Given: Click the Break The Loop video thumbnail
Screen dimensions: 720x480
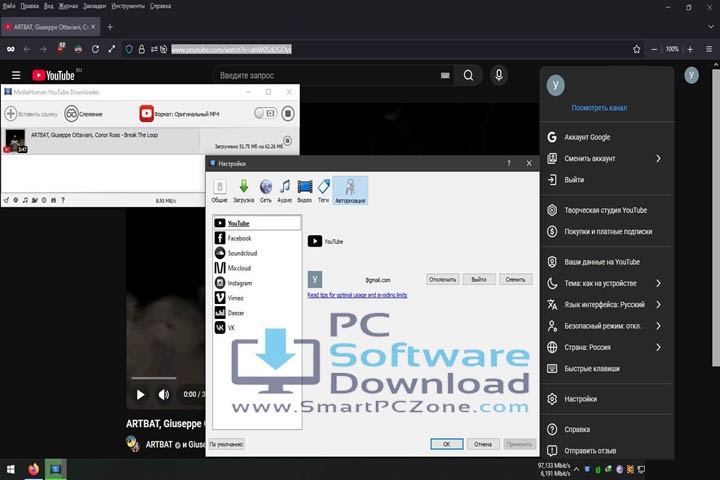Looking at the screenshot, I should tap(15, 141).
